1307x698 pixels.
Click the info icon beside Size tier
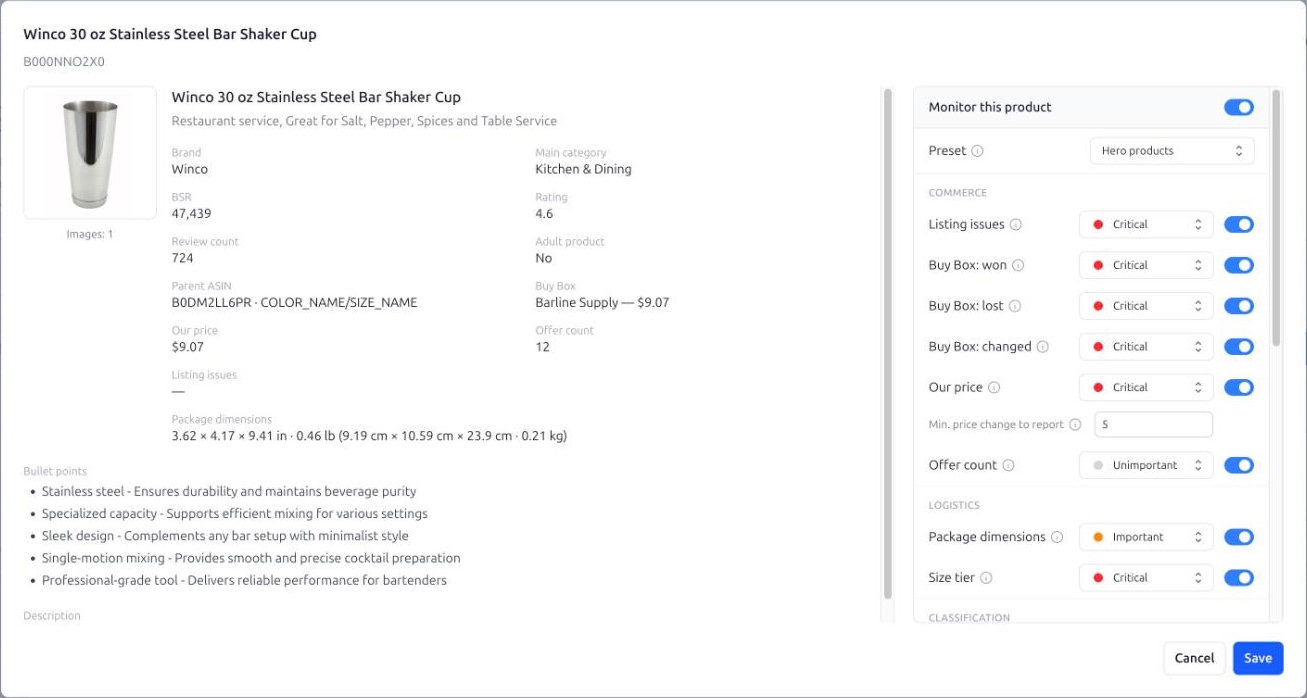[986, 578]
